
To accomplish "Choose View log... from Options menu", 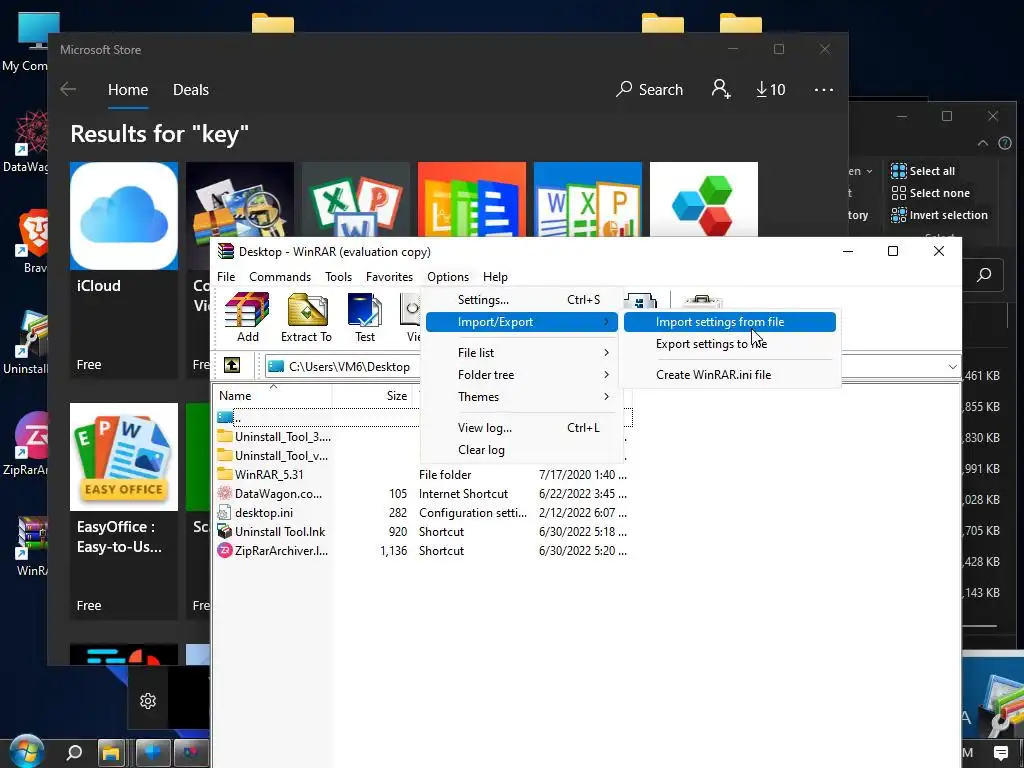I will (x=521, y=428).
